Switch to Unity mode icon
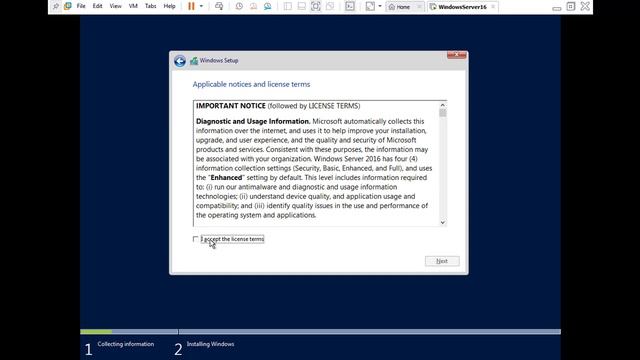 [x=330, y=6]
